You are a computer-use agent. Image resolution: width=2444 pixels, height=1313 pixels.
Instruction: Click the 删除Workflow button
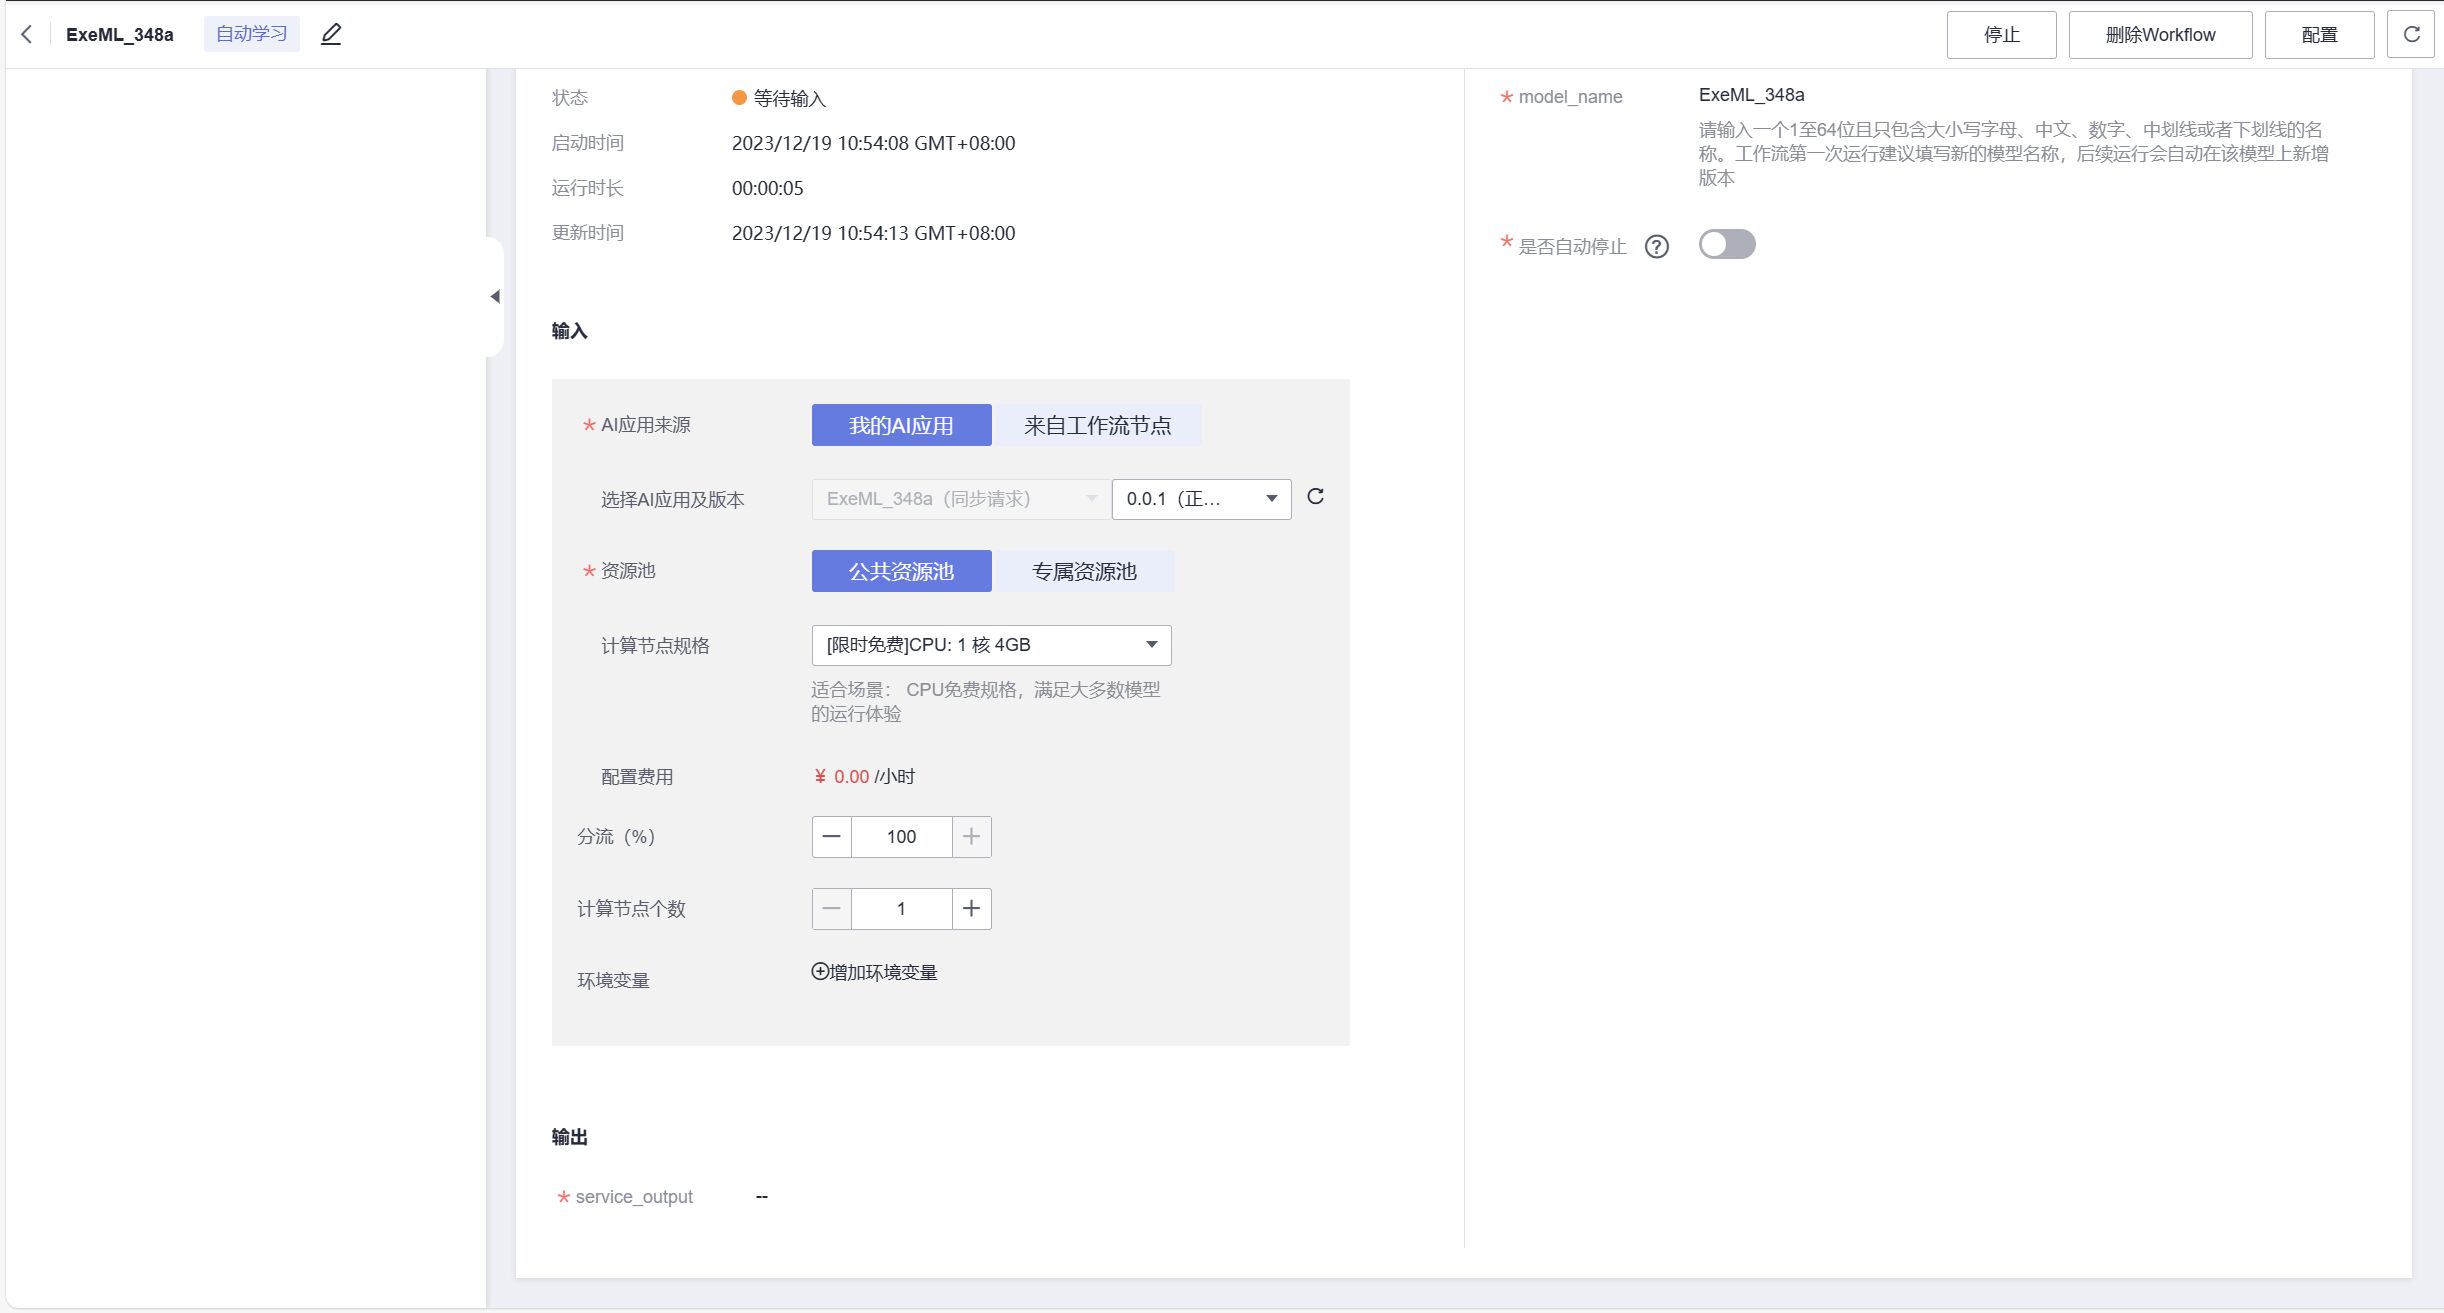point(2159,33)
